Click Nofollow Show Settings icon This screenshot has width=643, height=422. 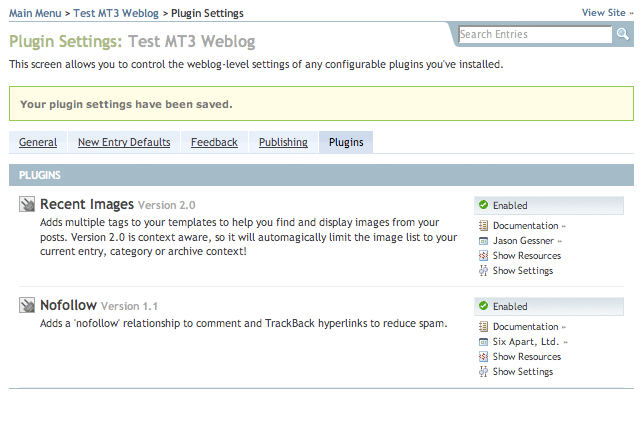point(484,372)
